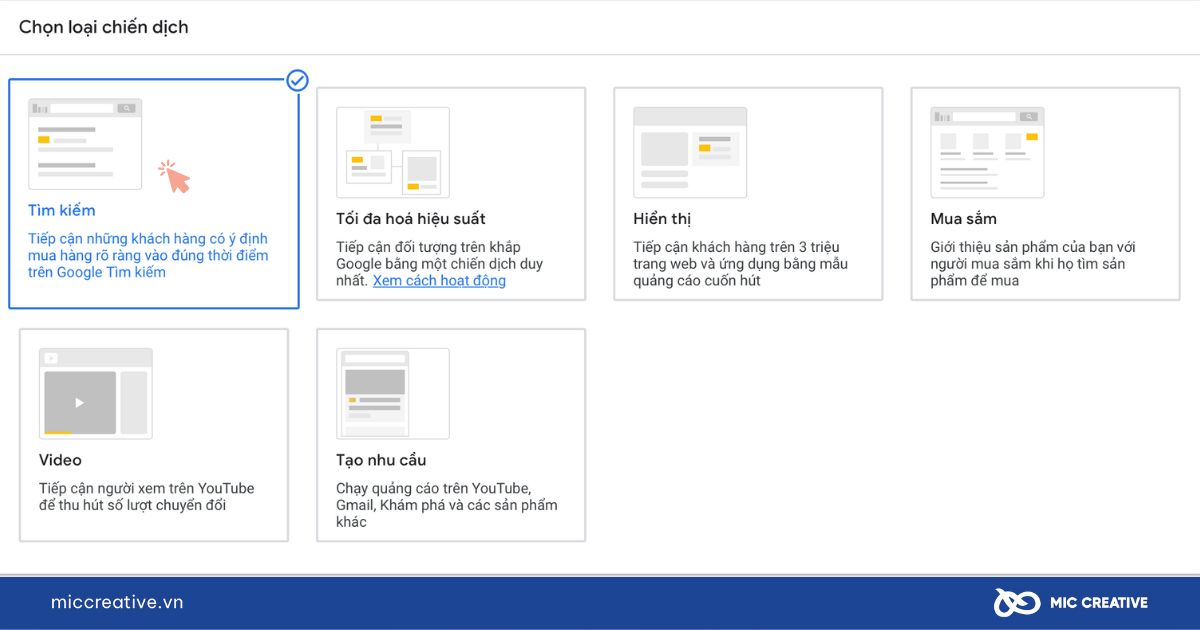The width and height of the screenshot is (1200, 630).
Task: Click the Mua sắm campaign illustration
Action: point(987,152)
